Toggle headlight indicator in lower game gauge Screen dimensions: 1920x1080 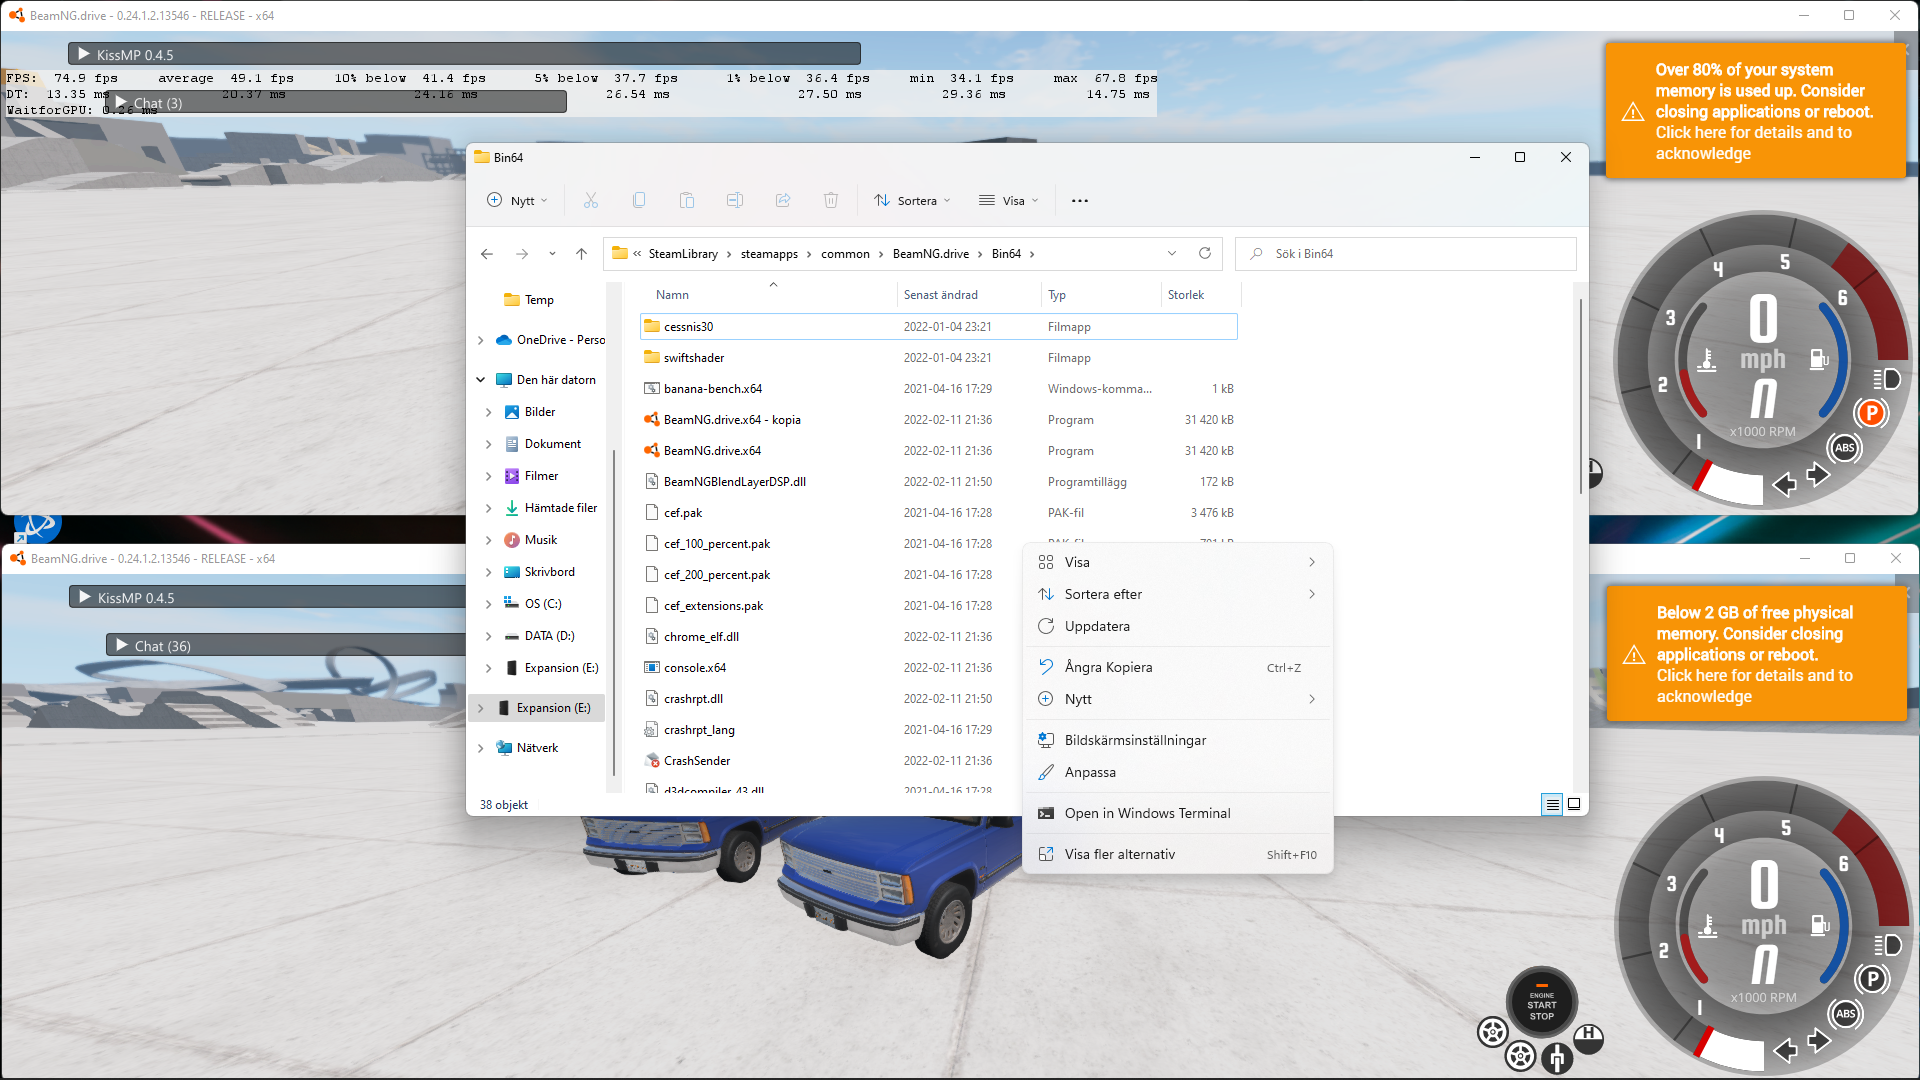[x=1888, y=945]
